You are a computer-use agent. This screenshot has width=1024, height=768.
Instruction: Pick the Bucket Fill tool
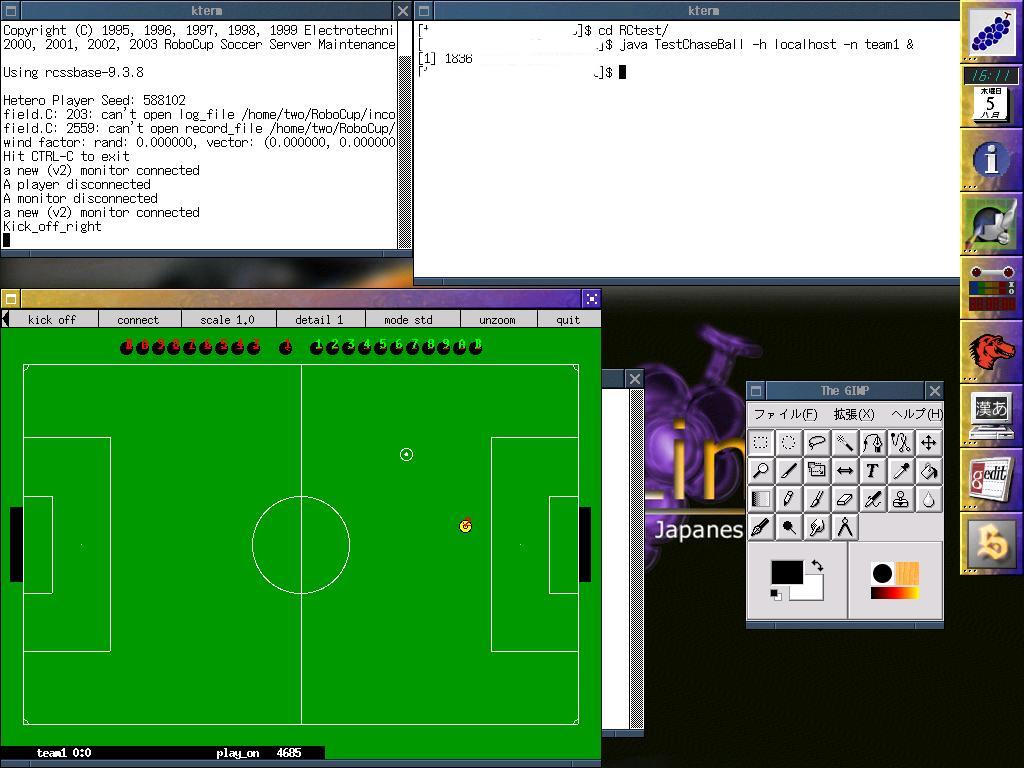pyautogui.click(x=929, y=471)
